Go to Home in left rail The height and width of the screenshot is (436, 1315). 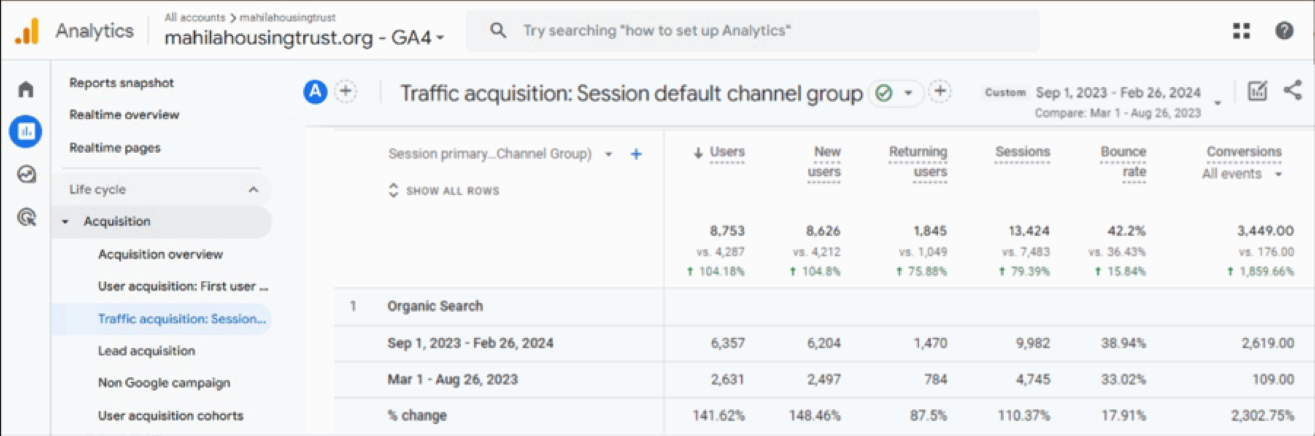click(26, 89)
